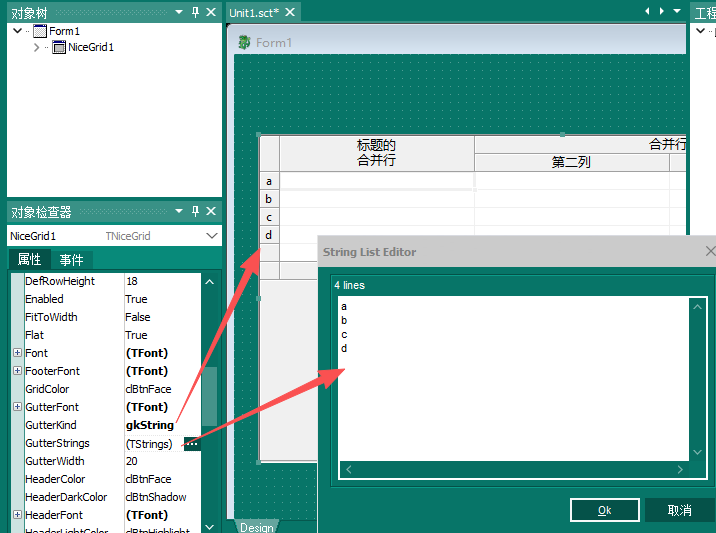The height and width of the screenshot is (533, 716).
Task: Select the HeaderColor property row
Action: (112, 479)
